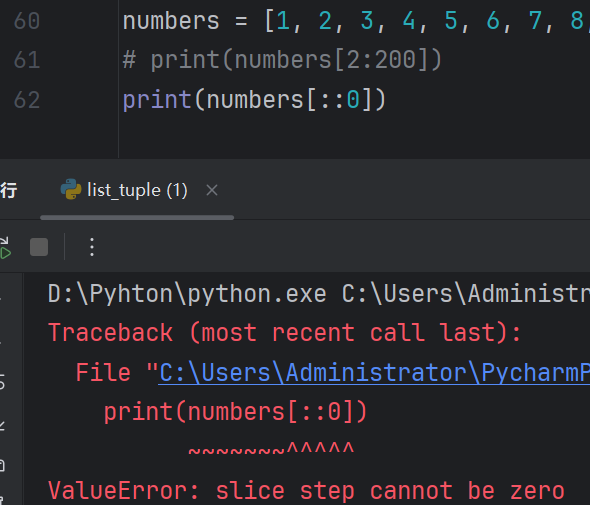Click the print(numbers[::0]) code on line 62

point(254,100)
